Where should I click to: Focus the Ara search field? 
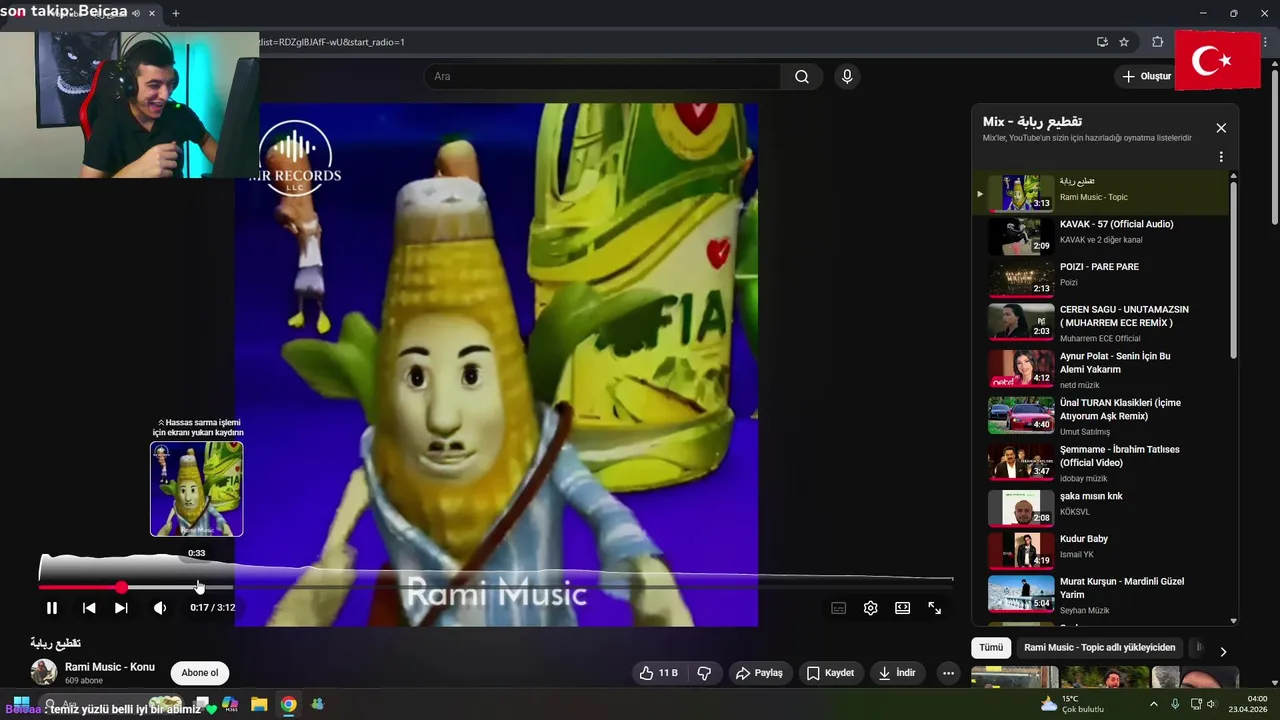(x=603, y=77)
